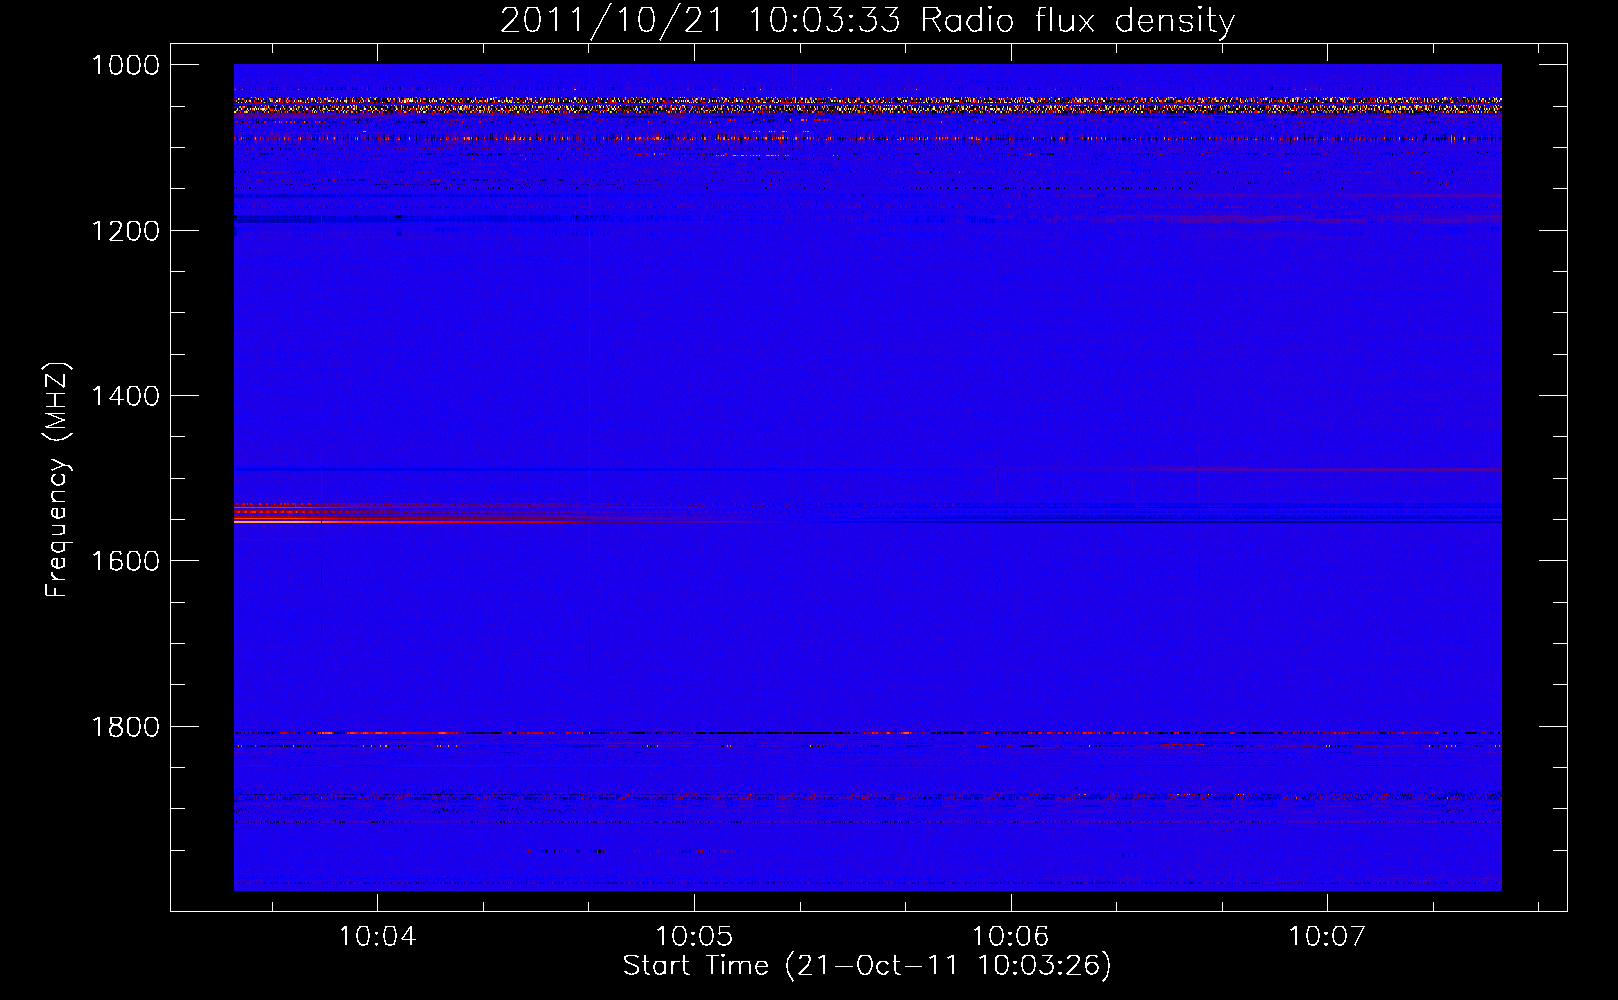Click the noisy interference band near 1050 MHz
The image size is (1618, 1000).
[x=867, y=105]
